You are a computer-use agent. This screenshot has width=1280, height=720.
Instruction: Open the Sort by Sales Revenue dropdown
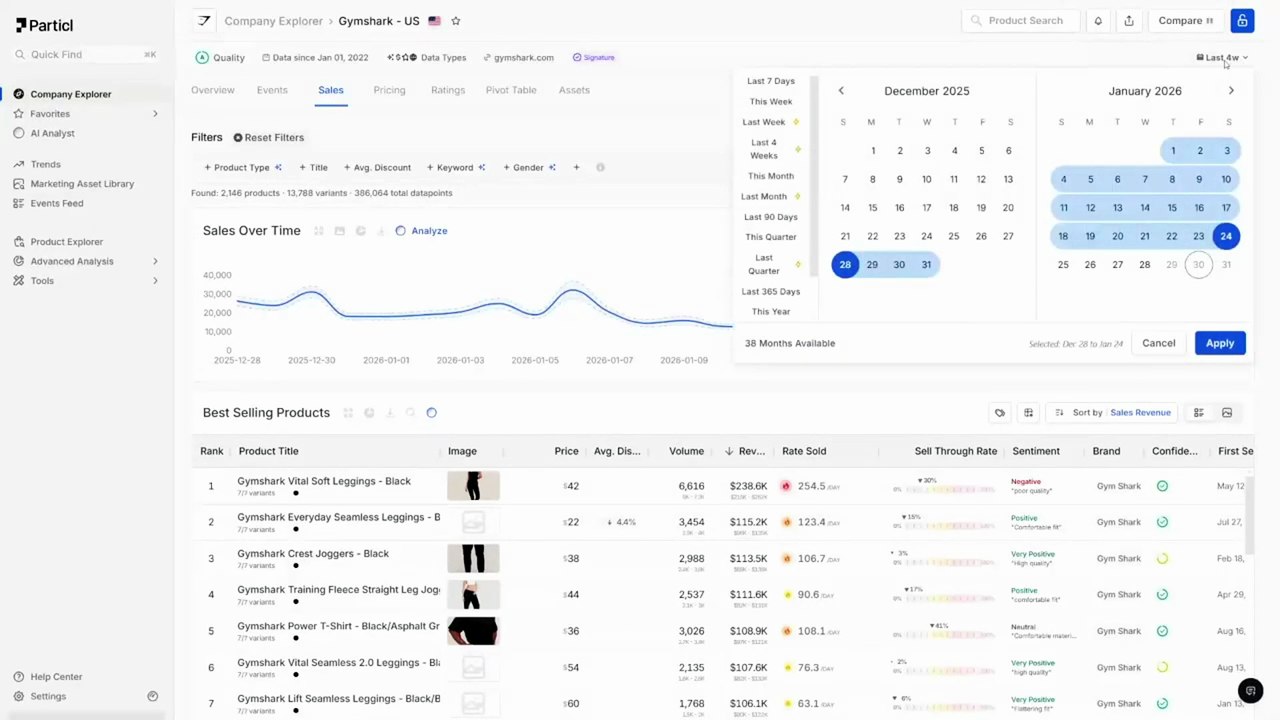tap(1112, 413)
